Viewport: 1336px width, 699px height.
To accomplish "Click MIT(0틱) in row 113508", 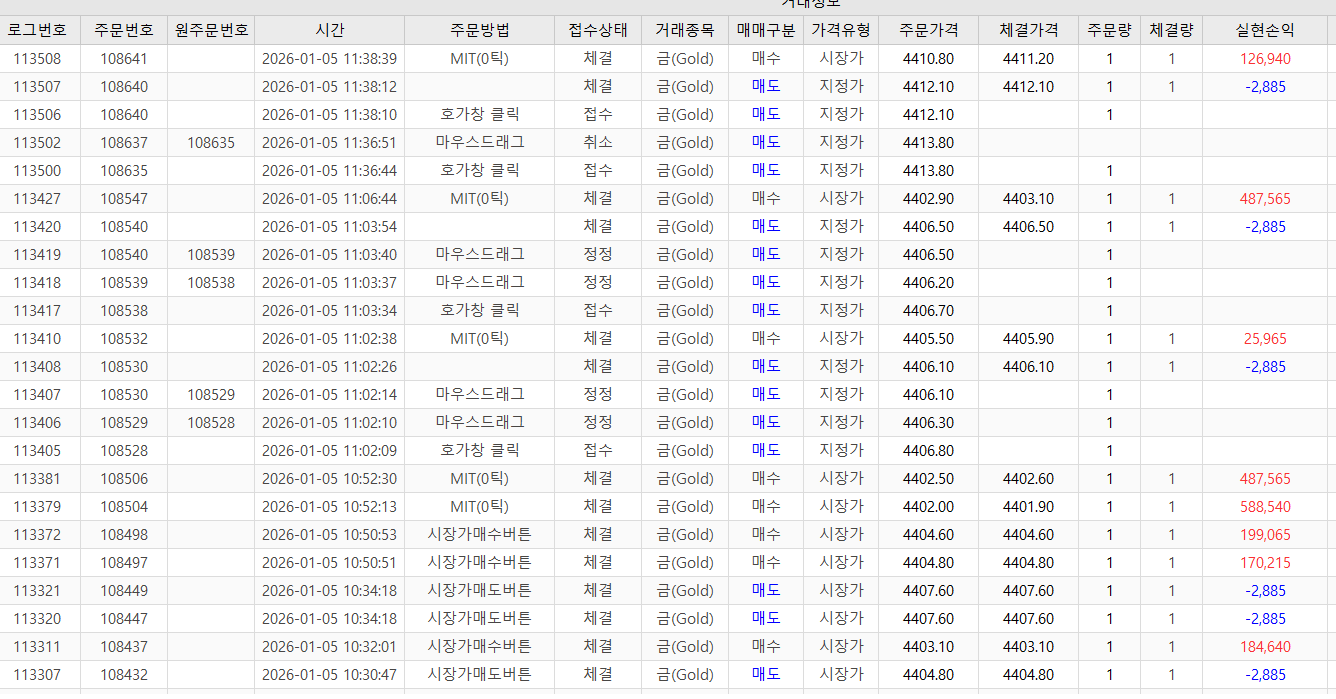I will (x=479, y=59).
